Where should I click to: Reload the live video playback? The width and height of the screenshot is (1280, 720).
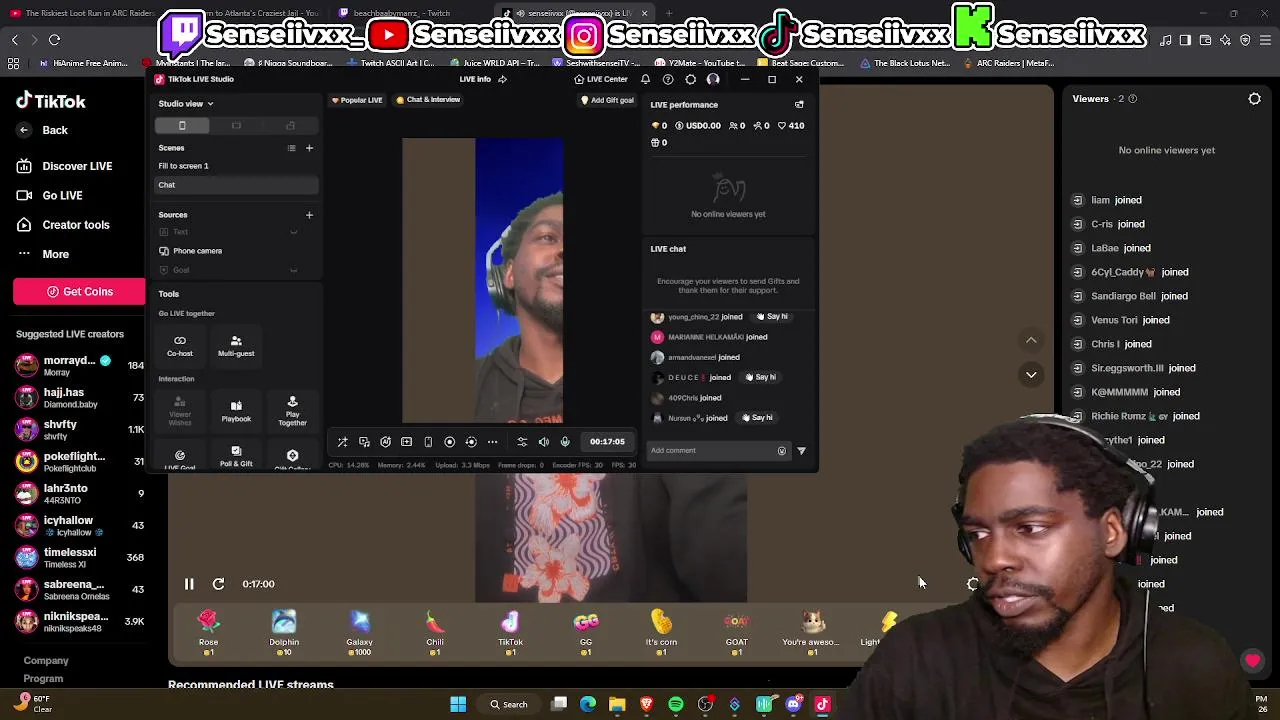point(218,584)
